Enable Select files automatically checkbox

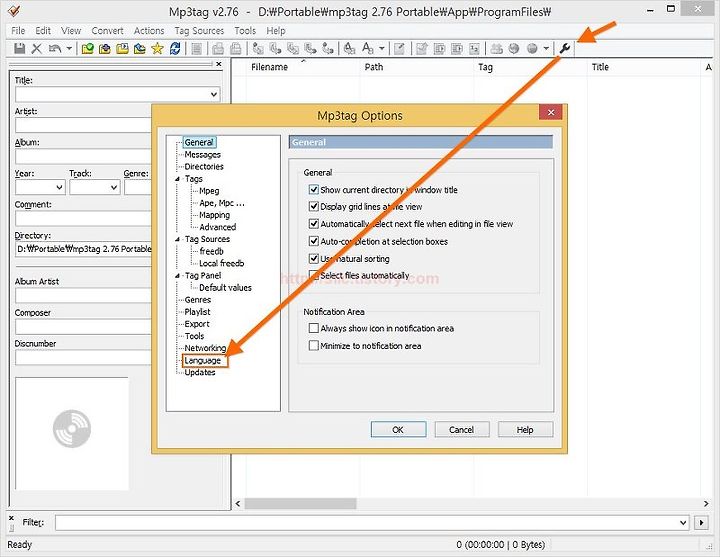314,276
